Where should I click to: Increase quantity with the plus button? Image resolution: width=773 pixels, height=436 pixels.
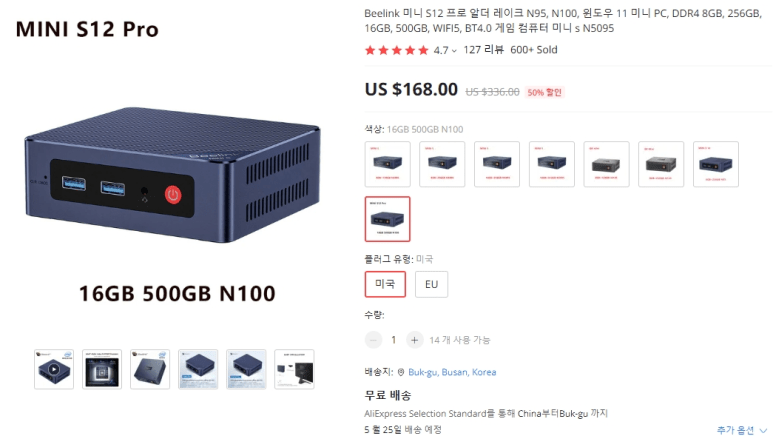tap(414, 340)
